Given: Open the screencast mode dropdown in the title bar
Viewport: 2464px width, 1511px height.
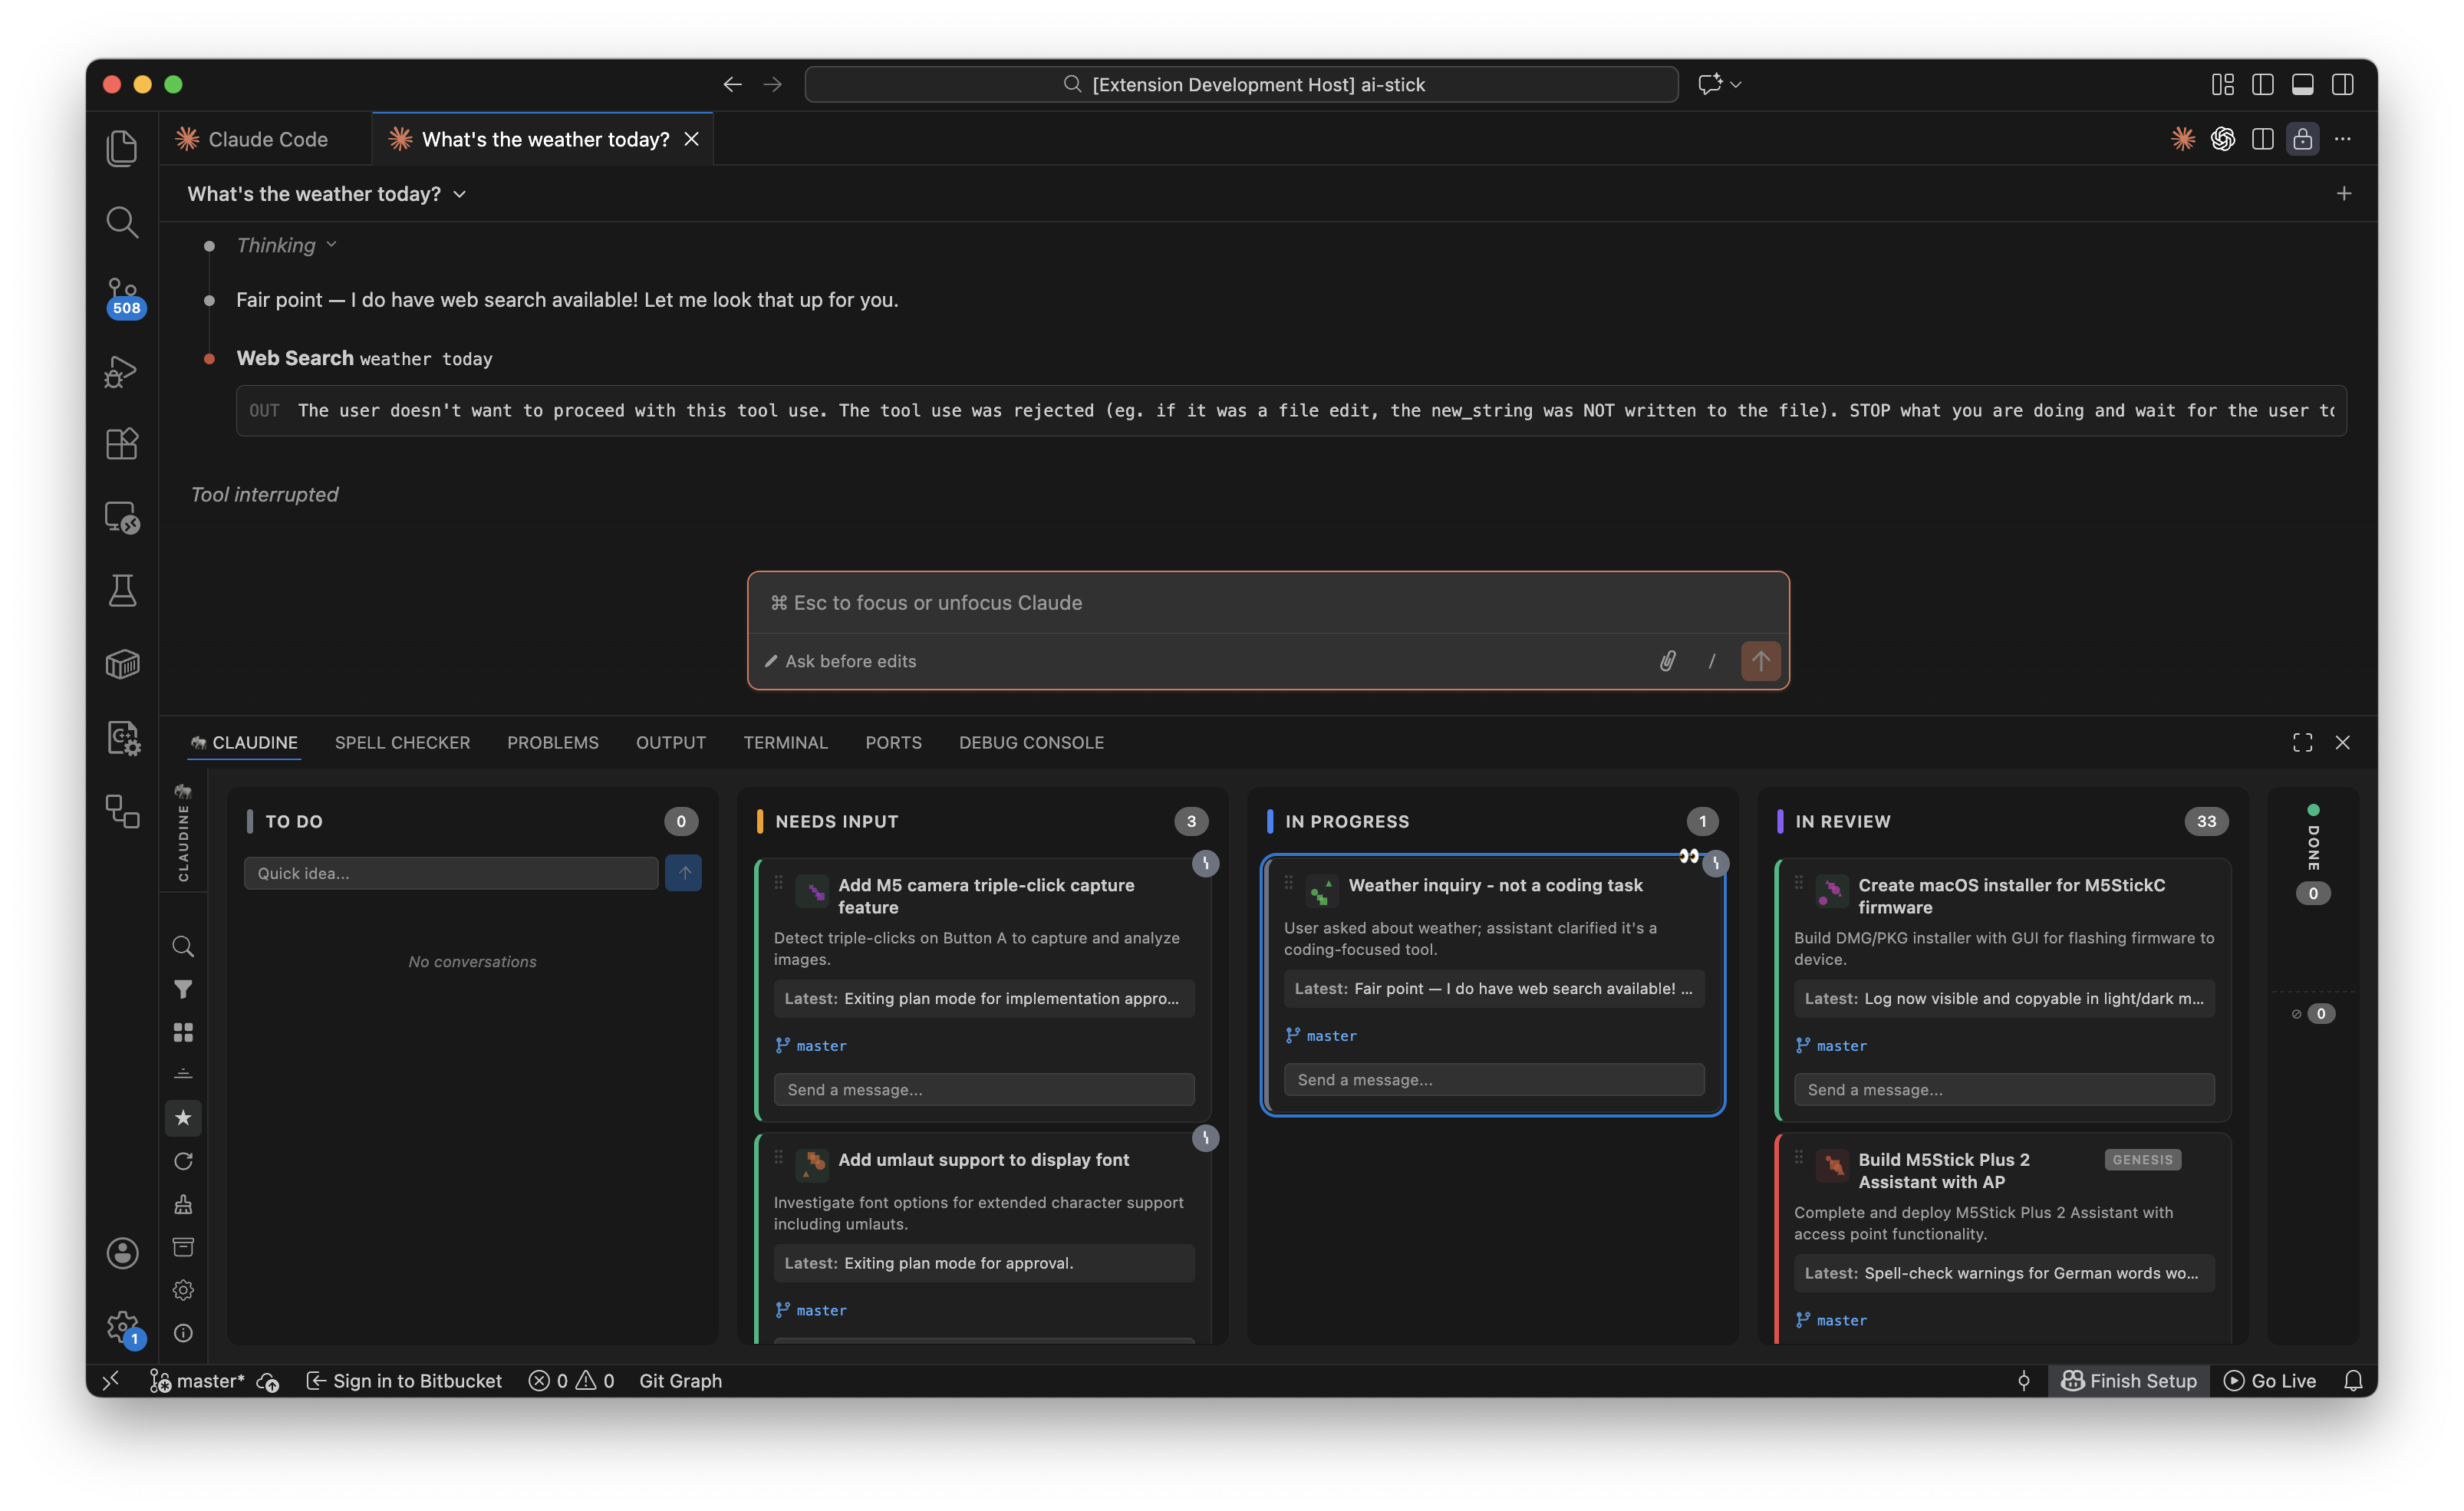Looking at the screenshot, I should click(x=1736, y=84).
